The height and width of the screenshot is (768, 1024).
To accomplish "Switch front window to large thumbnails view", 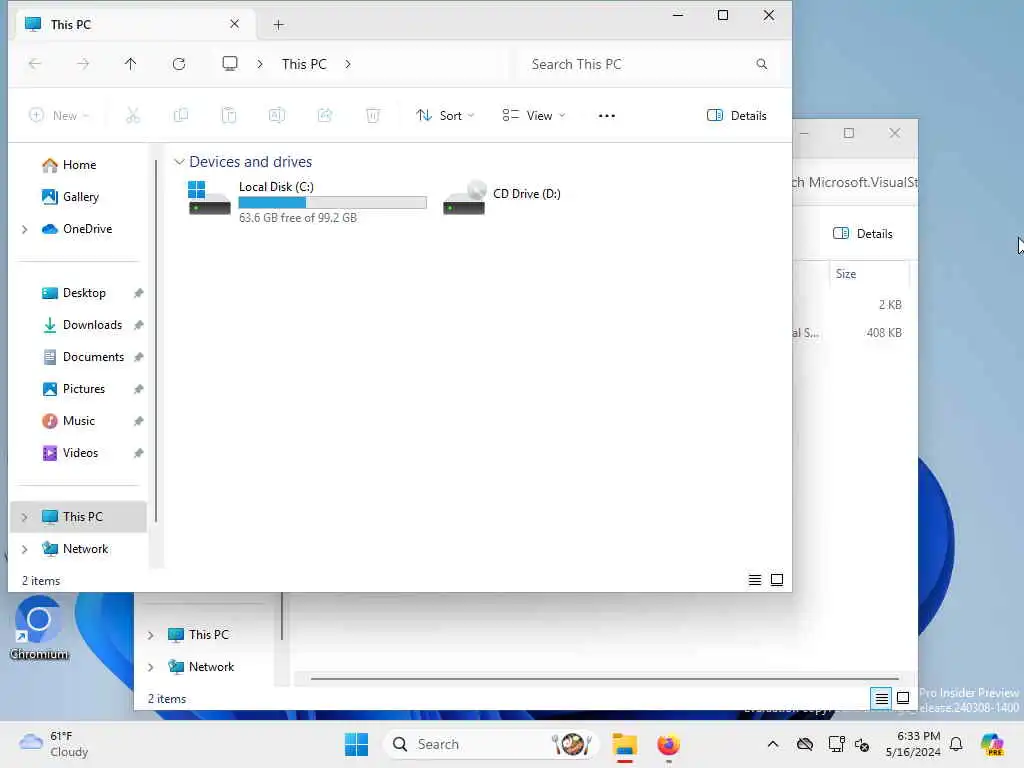I will pyautogui.click(x=777, y=580).
